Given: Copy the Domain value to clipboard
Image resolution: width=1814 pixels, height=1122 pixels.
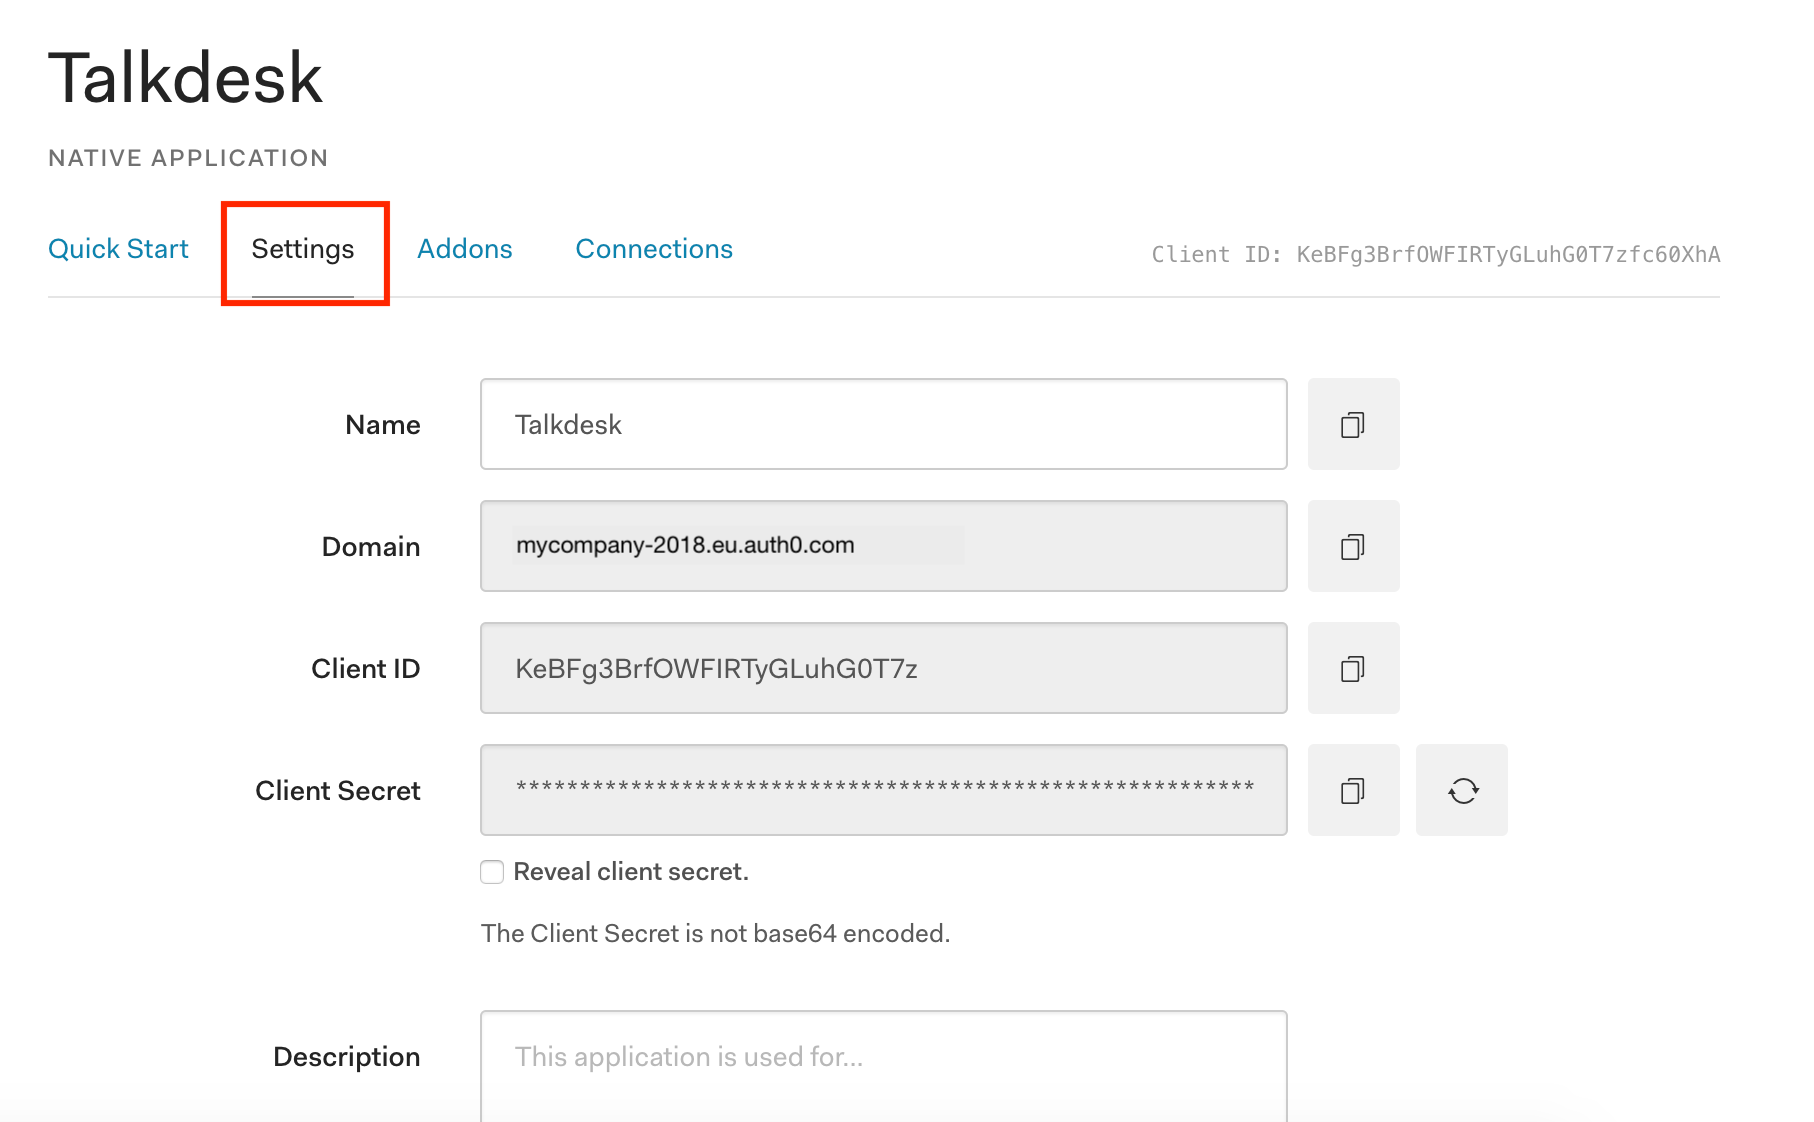Looking at the screenshot, I should [x=1353, y=546].
